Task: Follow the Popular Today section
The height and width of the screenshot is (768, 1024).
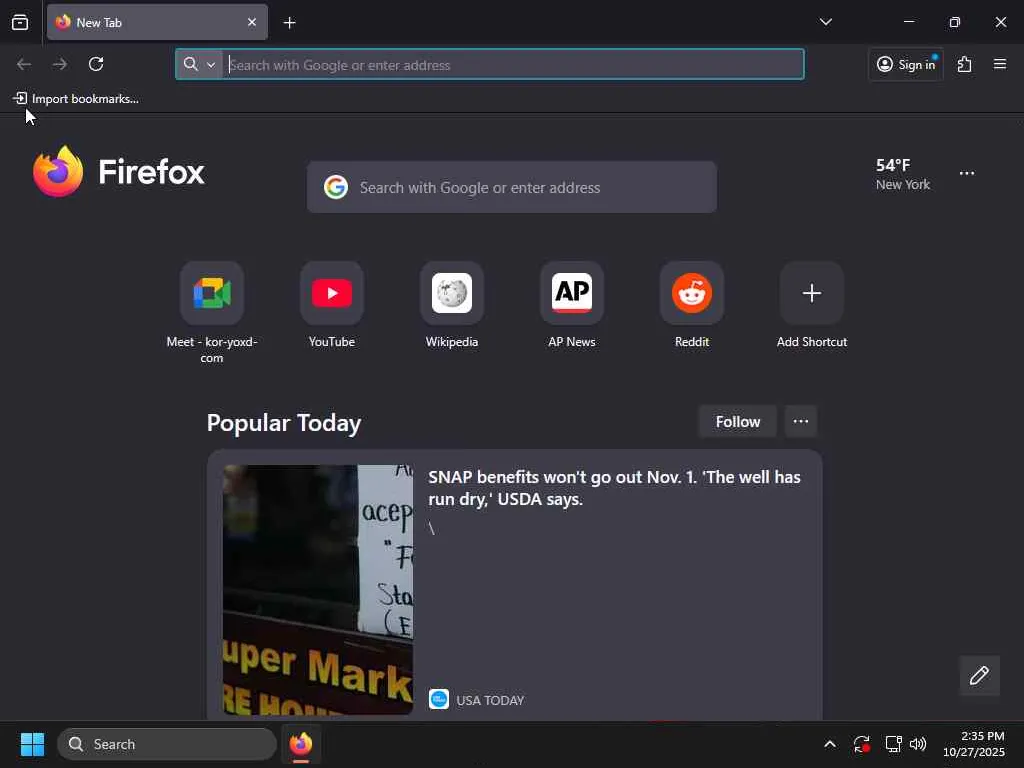Action: (737, 422)
